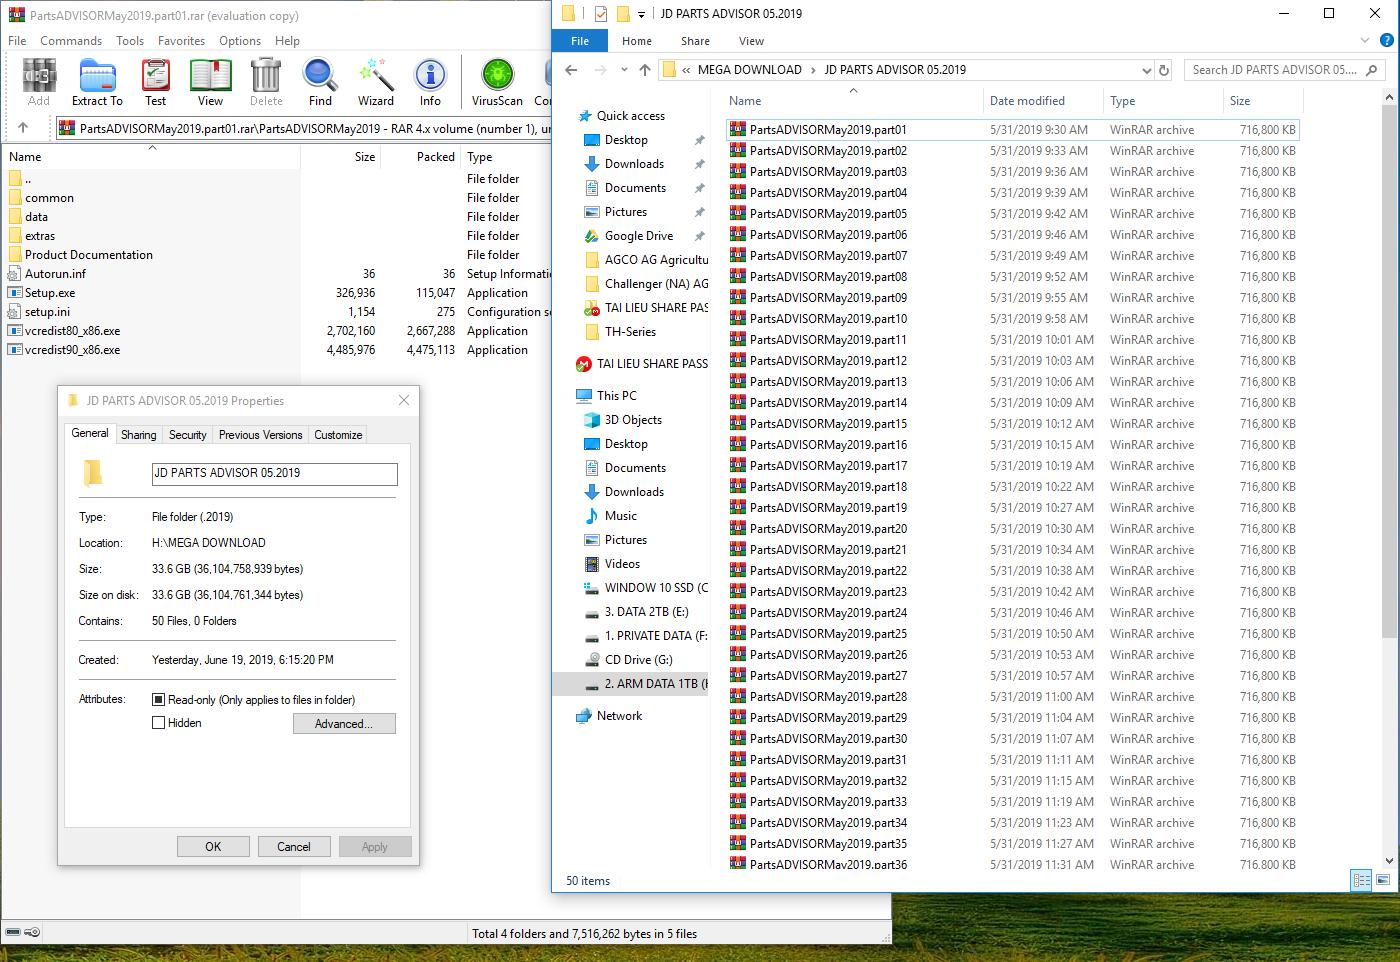1400x962 pixels.
Task: Toggle the Read-only attribute checkbox
Action: (158, 700)
